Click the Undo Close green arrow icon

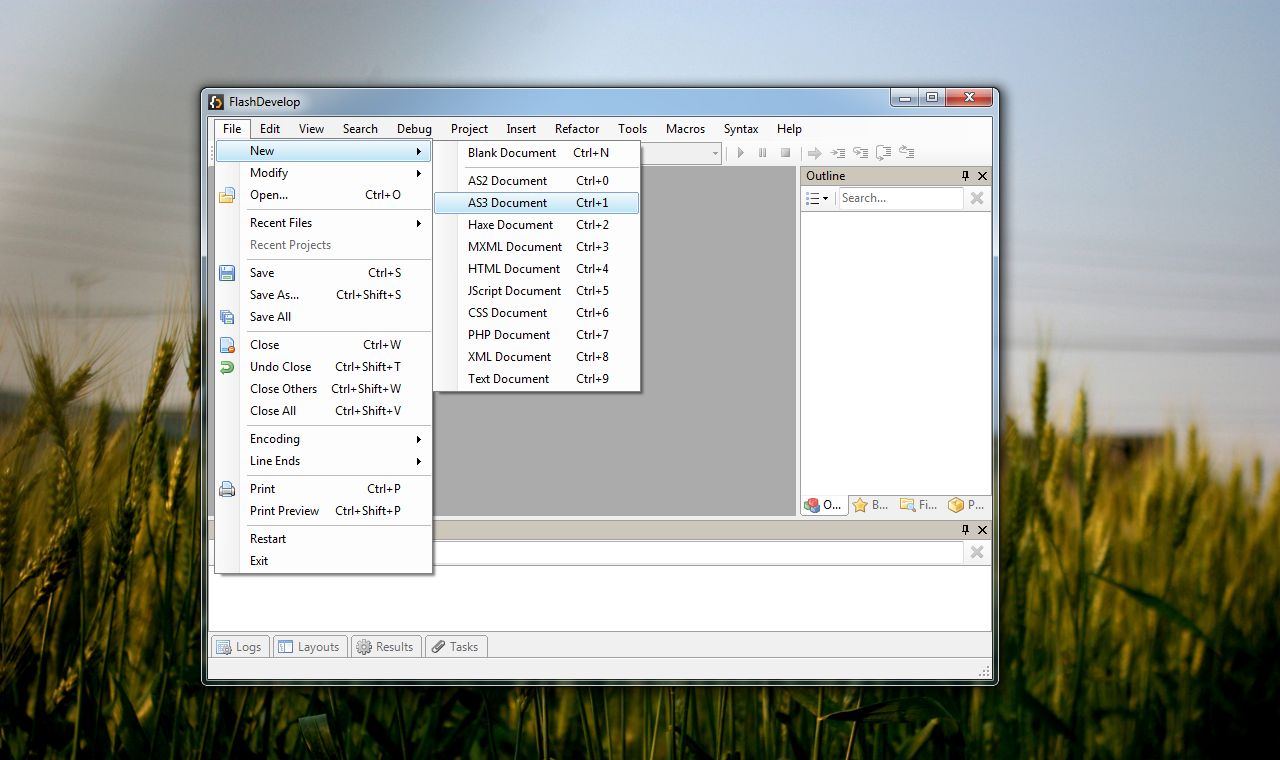(227, 367)
